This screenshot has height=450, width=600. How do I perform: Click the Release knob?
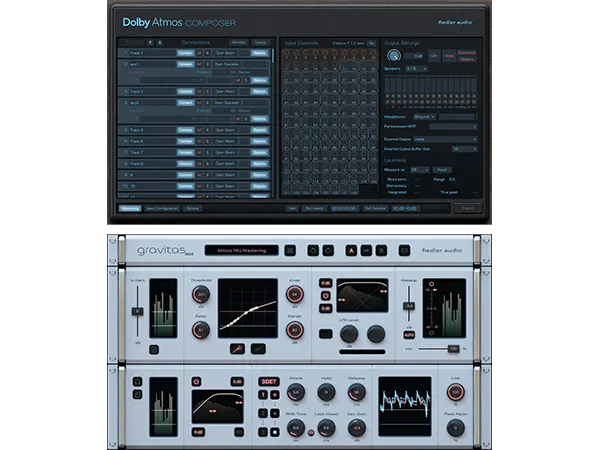click(x=357, y=392)
